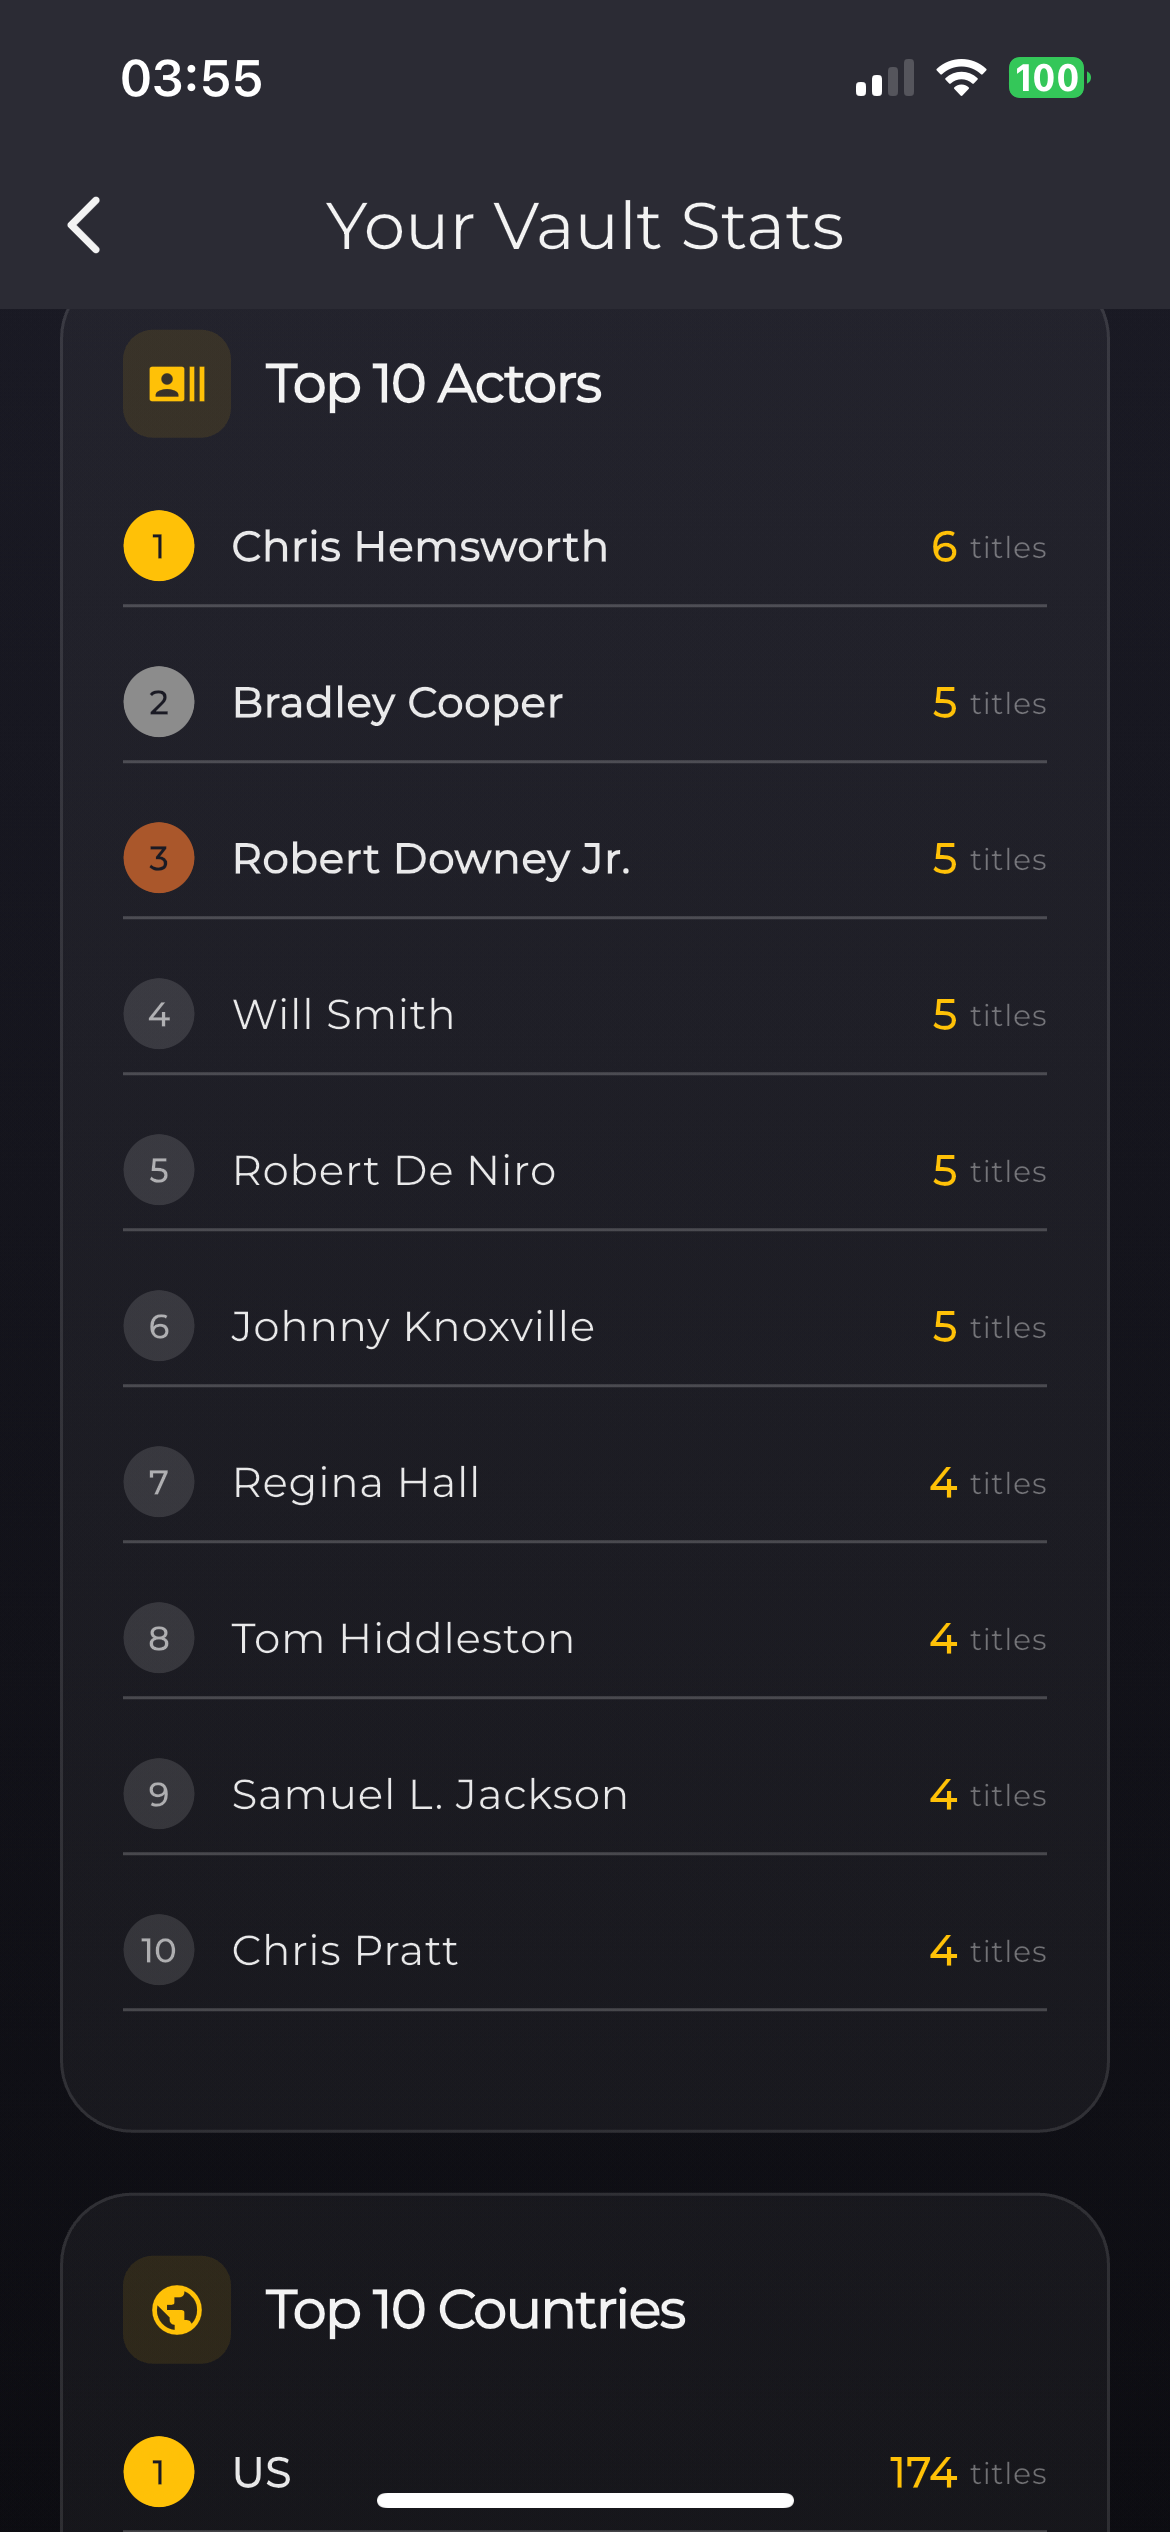Image resolution: width=1170 pixels, height=2532 pixels.
Task: Select Chris Hemsworth in actors list
Action: click(420, 547)
